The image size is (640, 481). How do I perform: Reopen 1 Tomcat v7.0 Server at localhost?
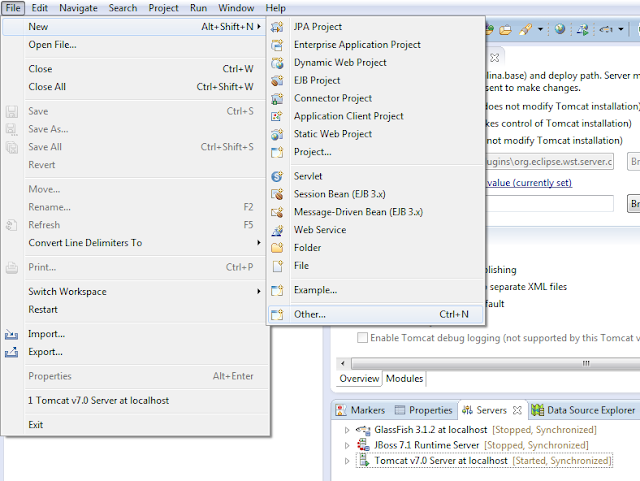(134, 401)
